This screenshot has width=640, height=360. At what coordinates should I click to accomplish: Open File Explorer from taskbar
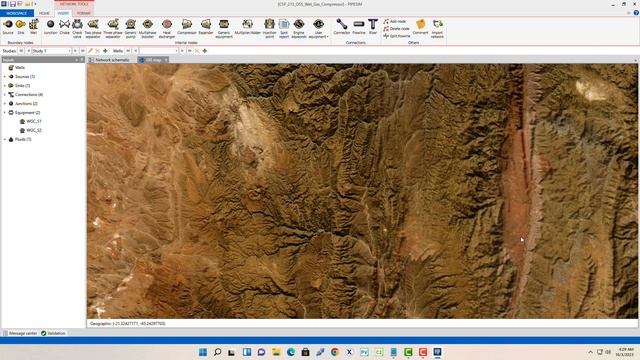[276, 352]
